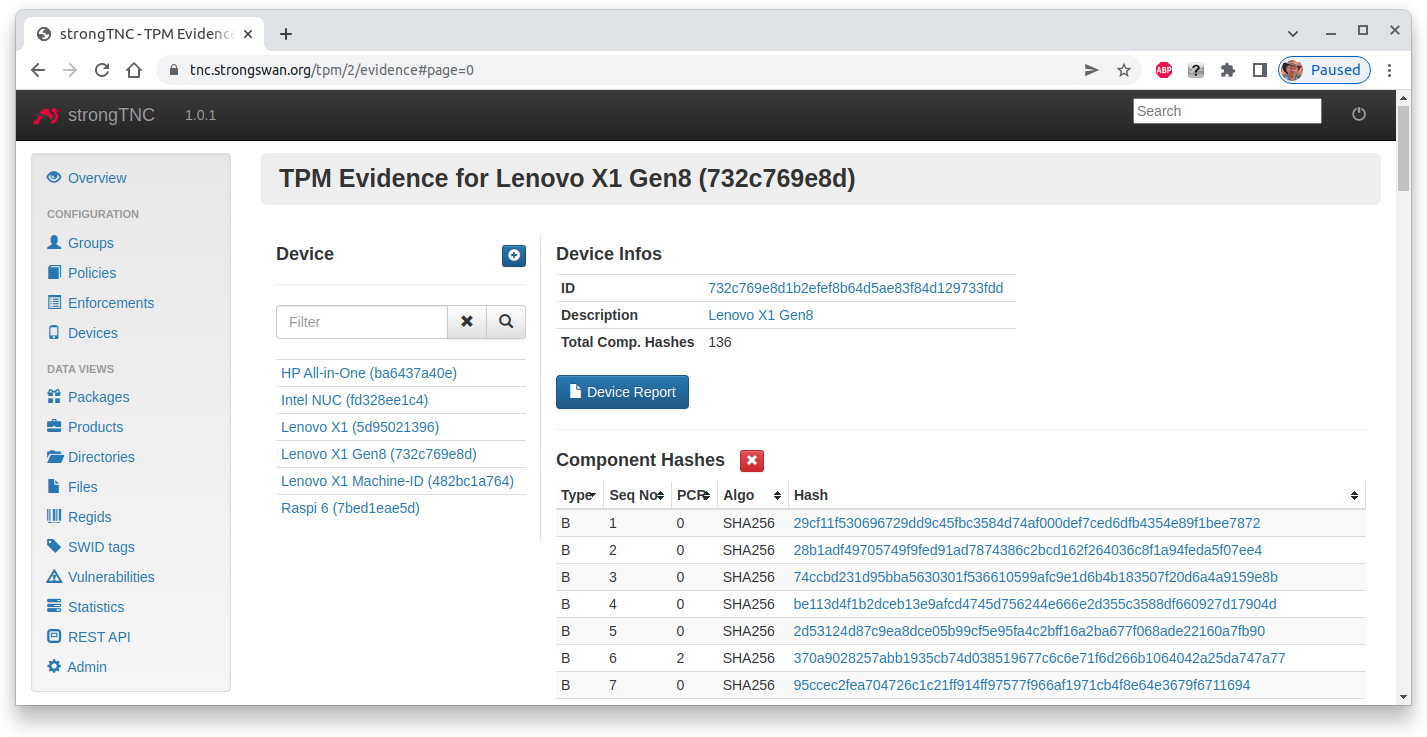Image resolution: width=1427 pixels, height=737 pixels.
Task: Open Groups user icon in sidebar
Action: (x=54, y=243)
